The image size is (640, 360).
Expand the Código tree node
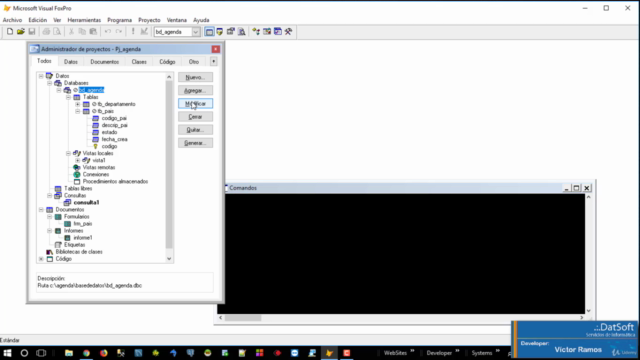41,259
